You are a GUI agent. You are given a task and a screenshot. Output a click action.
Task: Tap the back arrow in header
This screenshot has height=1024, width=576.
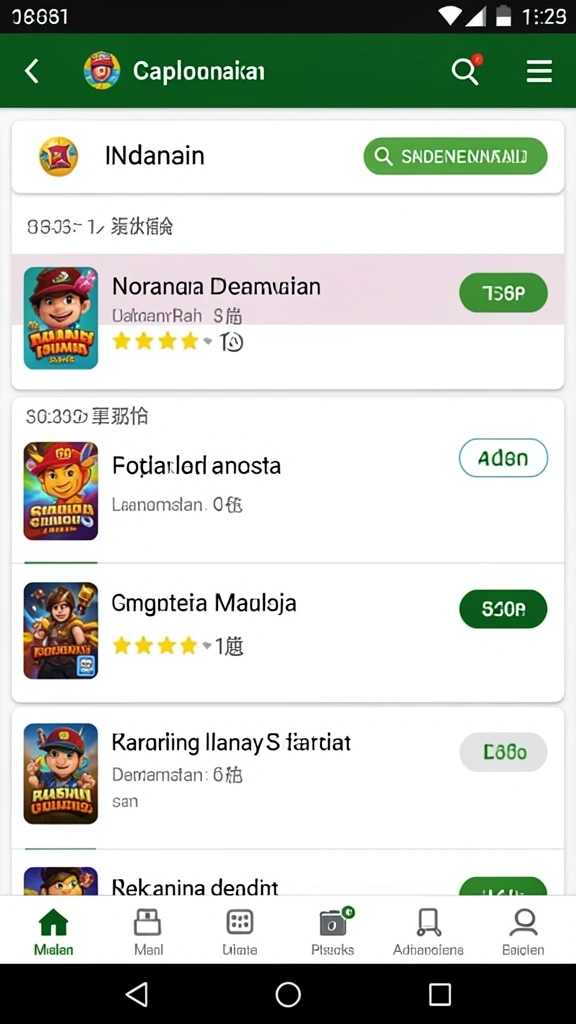[x=31, y=71]
